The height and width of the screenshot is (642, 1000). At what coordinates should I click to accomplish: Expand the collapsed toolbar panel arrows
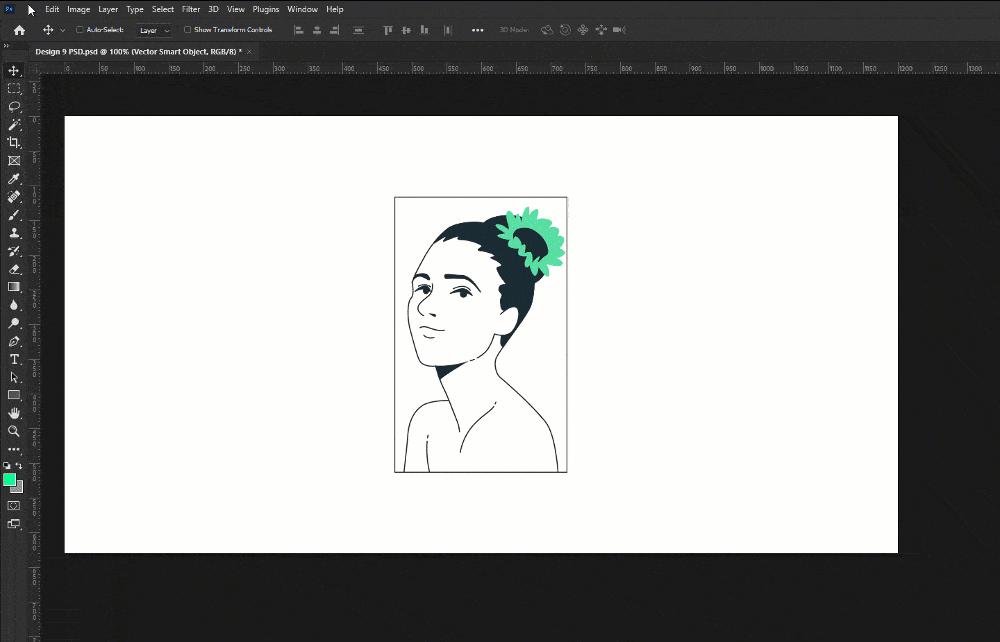pyautogui.click(x=6, y=46)
